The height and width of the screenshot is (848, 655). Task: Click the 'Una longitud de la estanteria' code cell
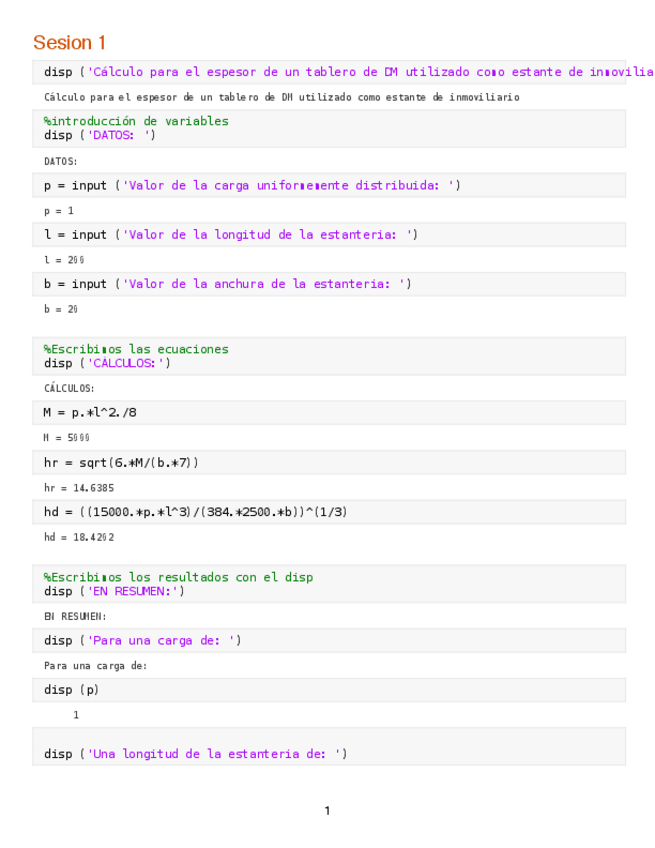pos(196,753)
